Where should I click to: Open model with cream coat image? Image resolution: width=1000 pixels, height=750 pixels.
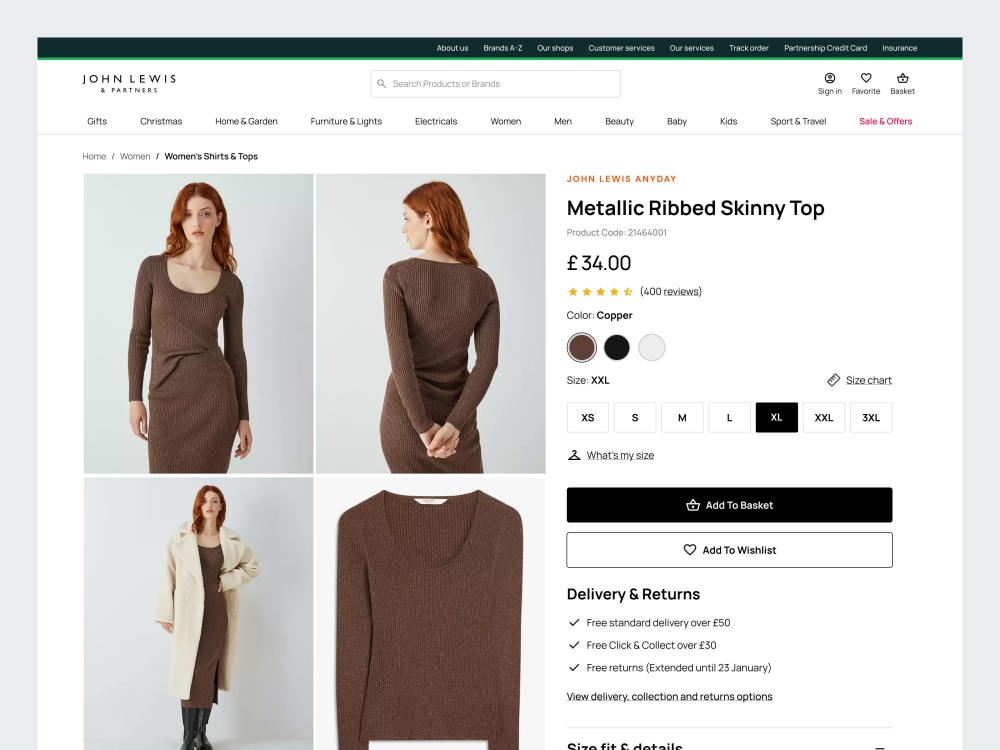click(x=198, y=614)
